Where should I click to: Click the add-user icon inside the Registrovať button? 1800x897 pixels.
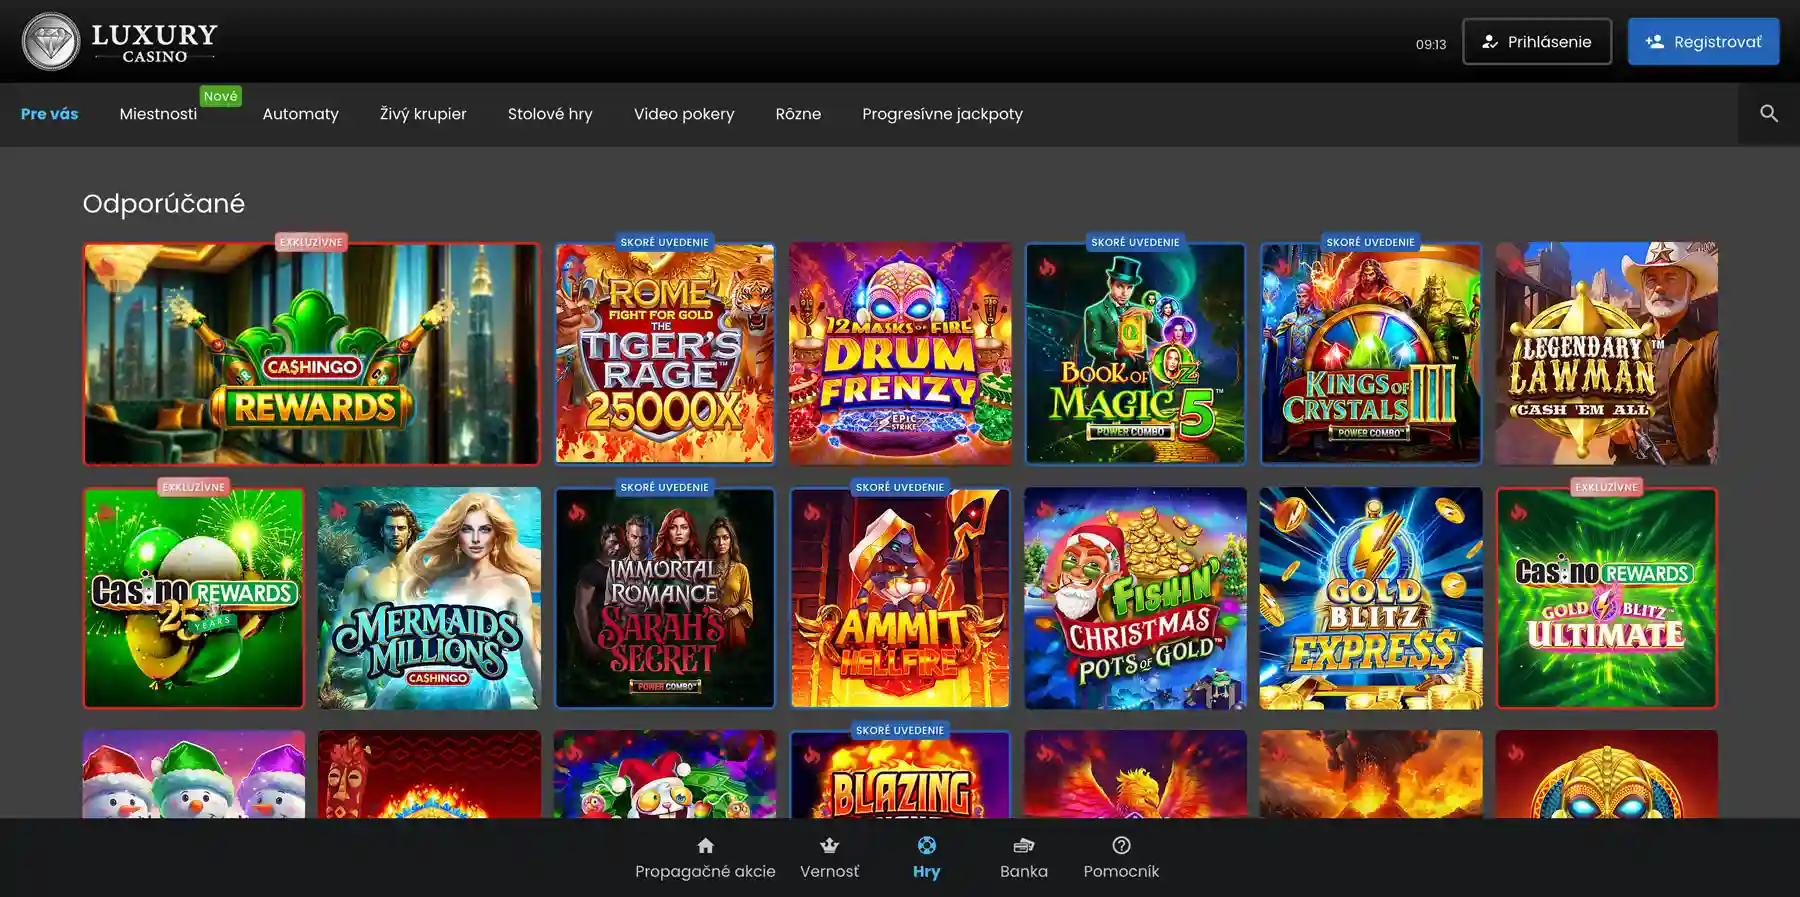point(1655,42)
